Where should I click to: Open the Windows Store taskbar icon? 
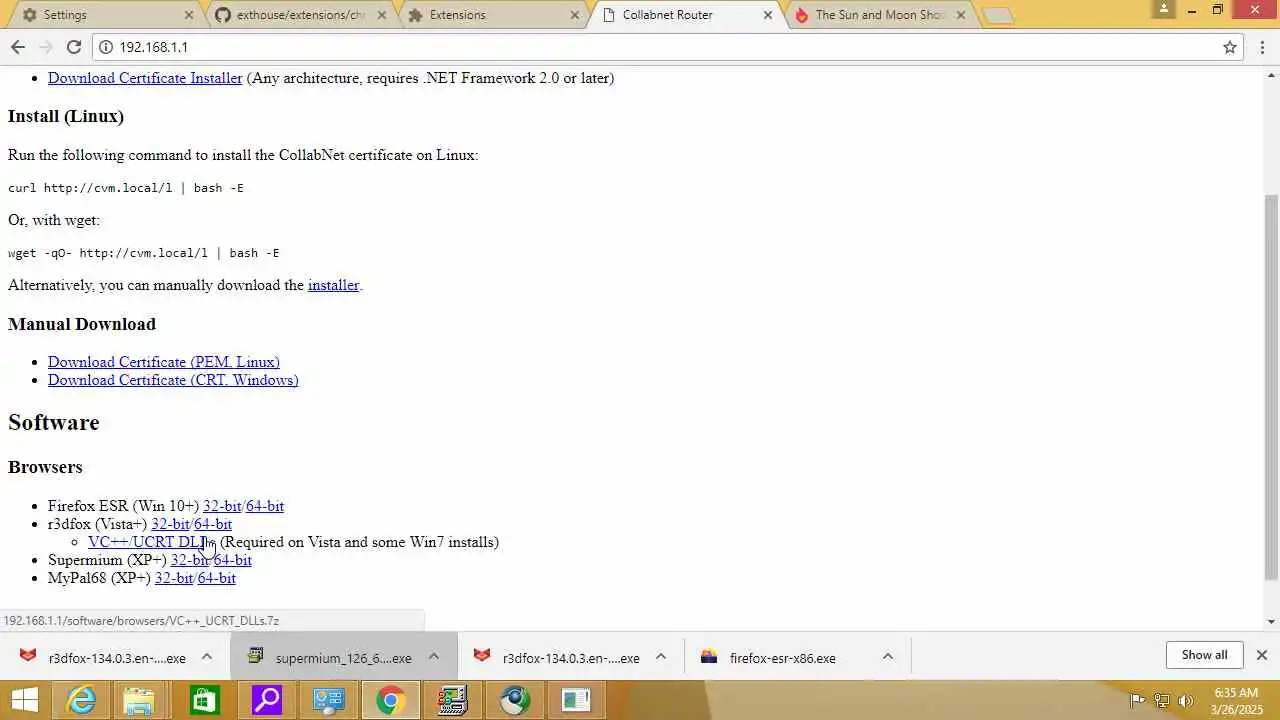tap(204, 700)
